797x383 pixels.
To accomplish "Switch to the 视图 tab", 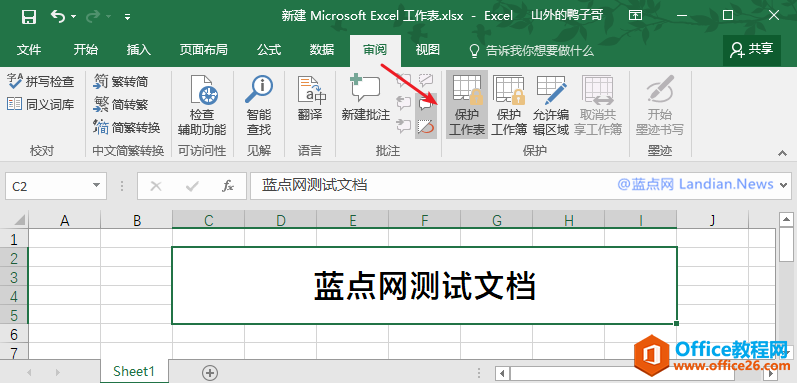I will pyautogui.click(x=427, y=50).
